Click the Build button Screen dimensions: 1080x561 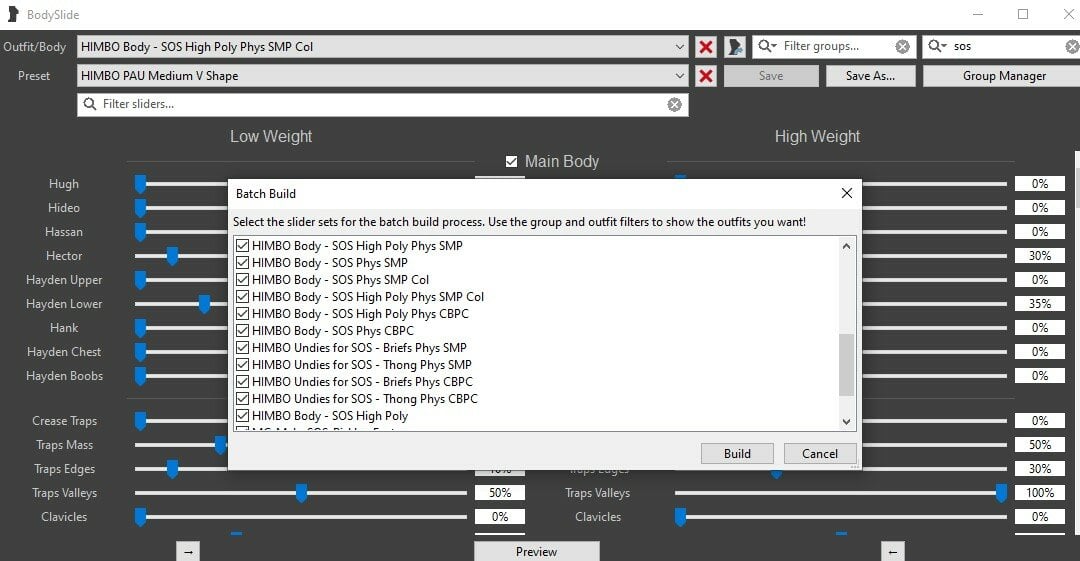737,453
